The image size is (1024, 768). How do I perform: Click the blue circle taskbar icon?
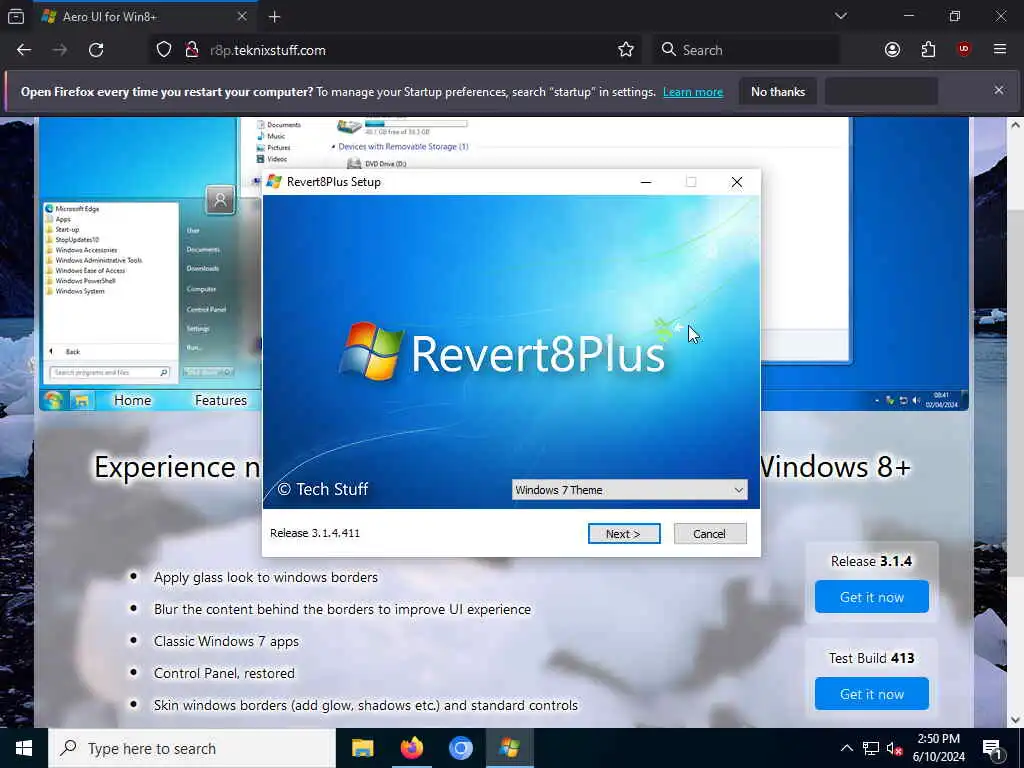[460, 748]
